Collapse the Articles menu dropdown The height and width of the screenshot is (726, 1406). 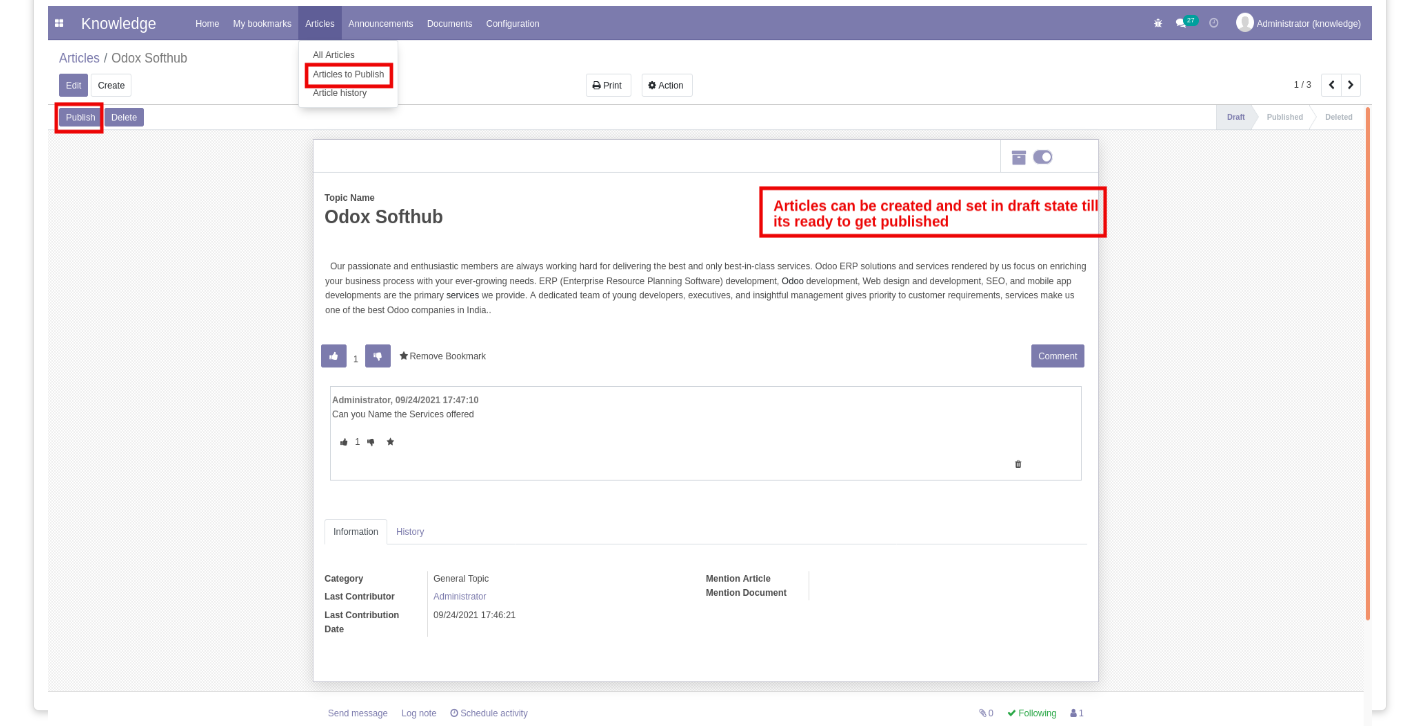click(x=320, y=23)
